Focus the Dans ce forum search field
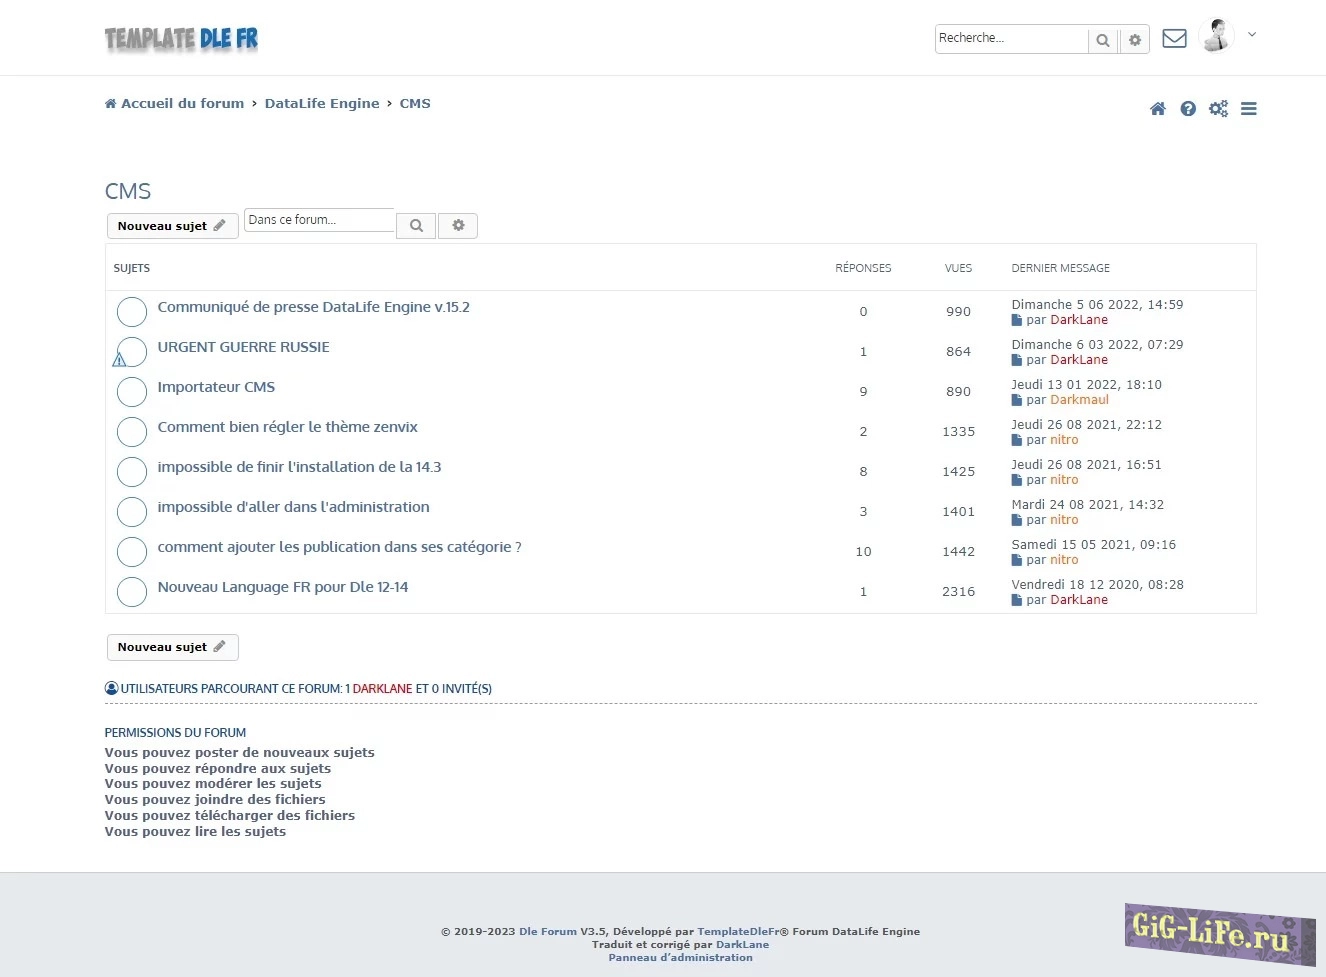Image resolution: width=1326 pixels, height=977 pixels. 319,220
